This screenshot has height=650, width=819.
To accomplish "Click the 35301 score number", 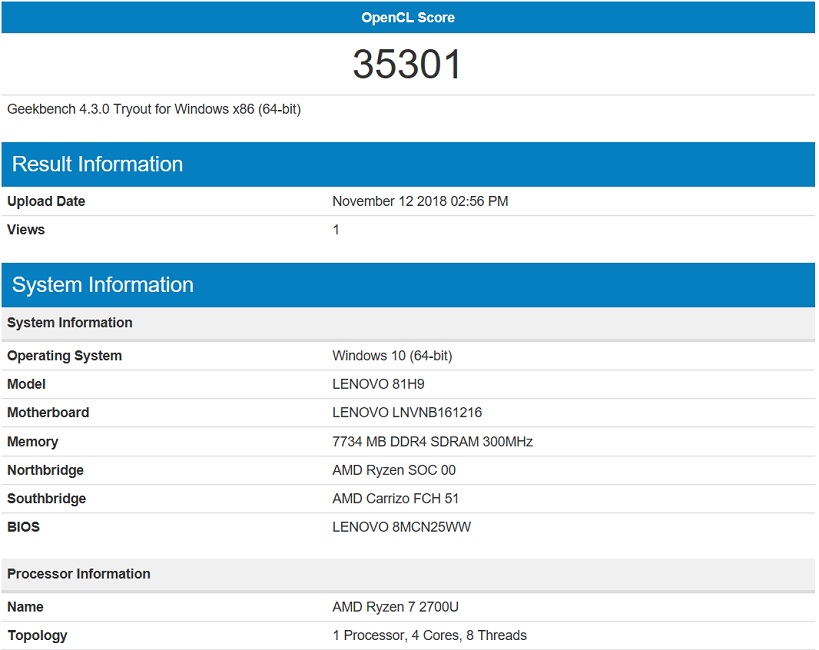I will point(407,65).
